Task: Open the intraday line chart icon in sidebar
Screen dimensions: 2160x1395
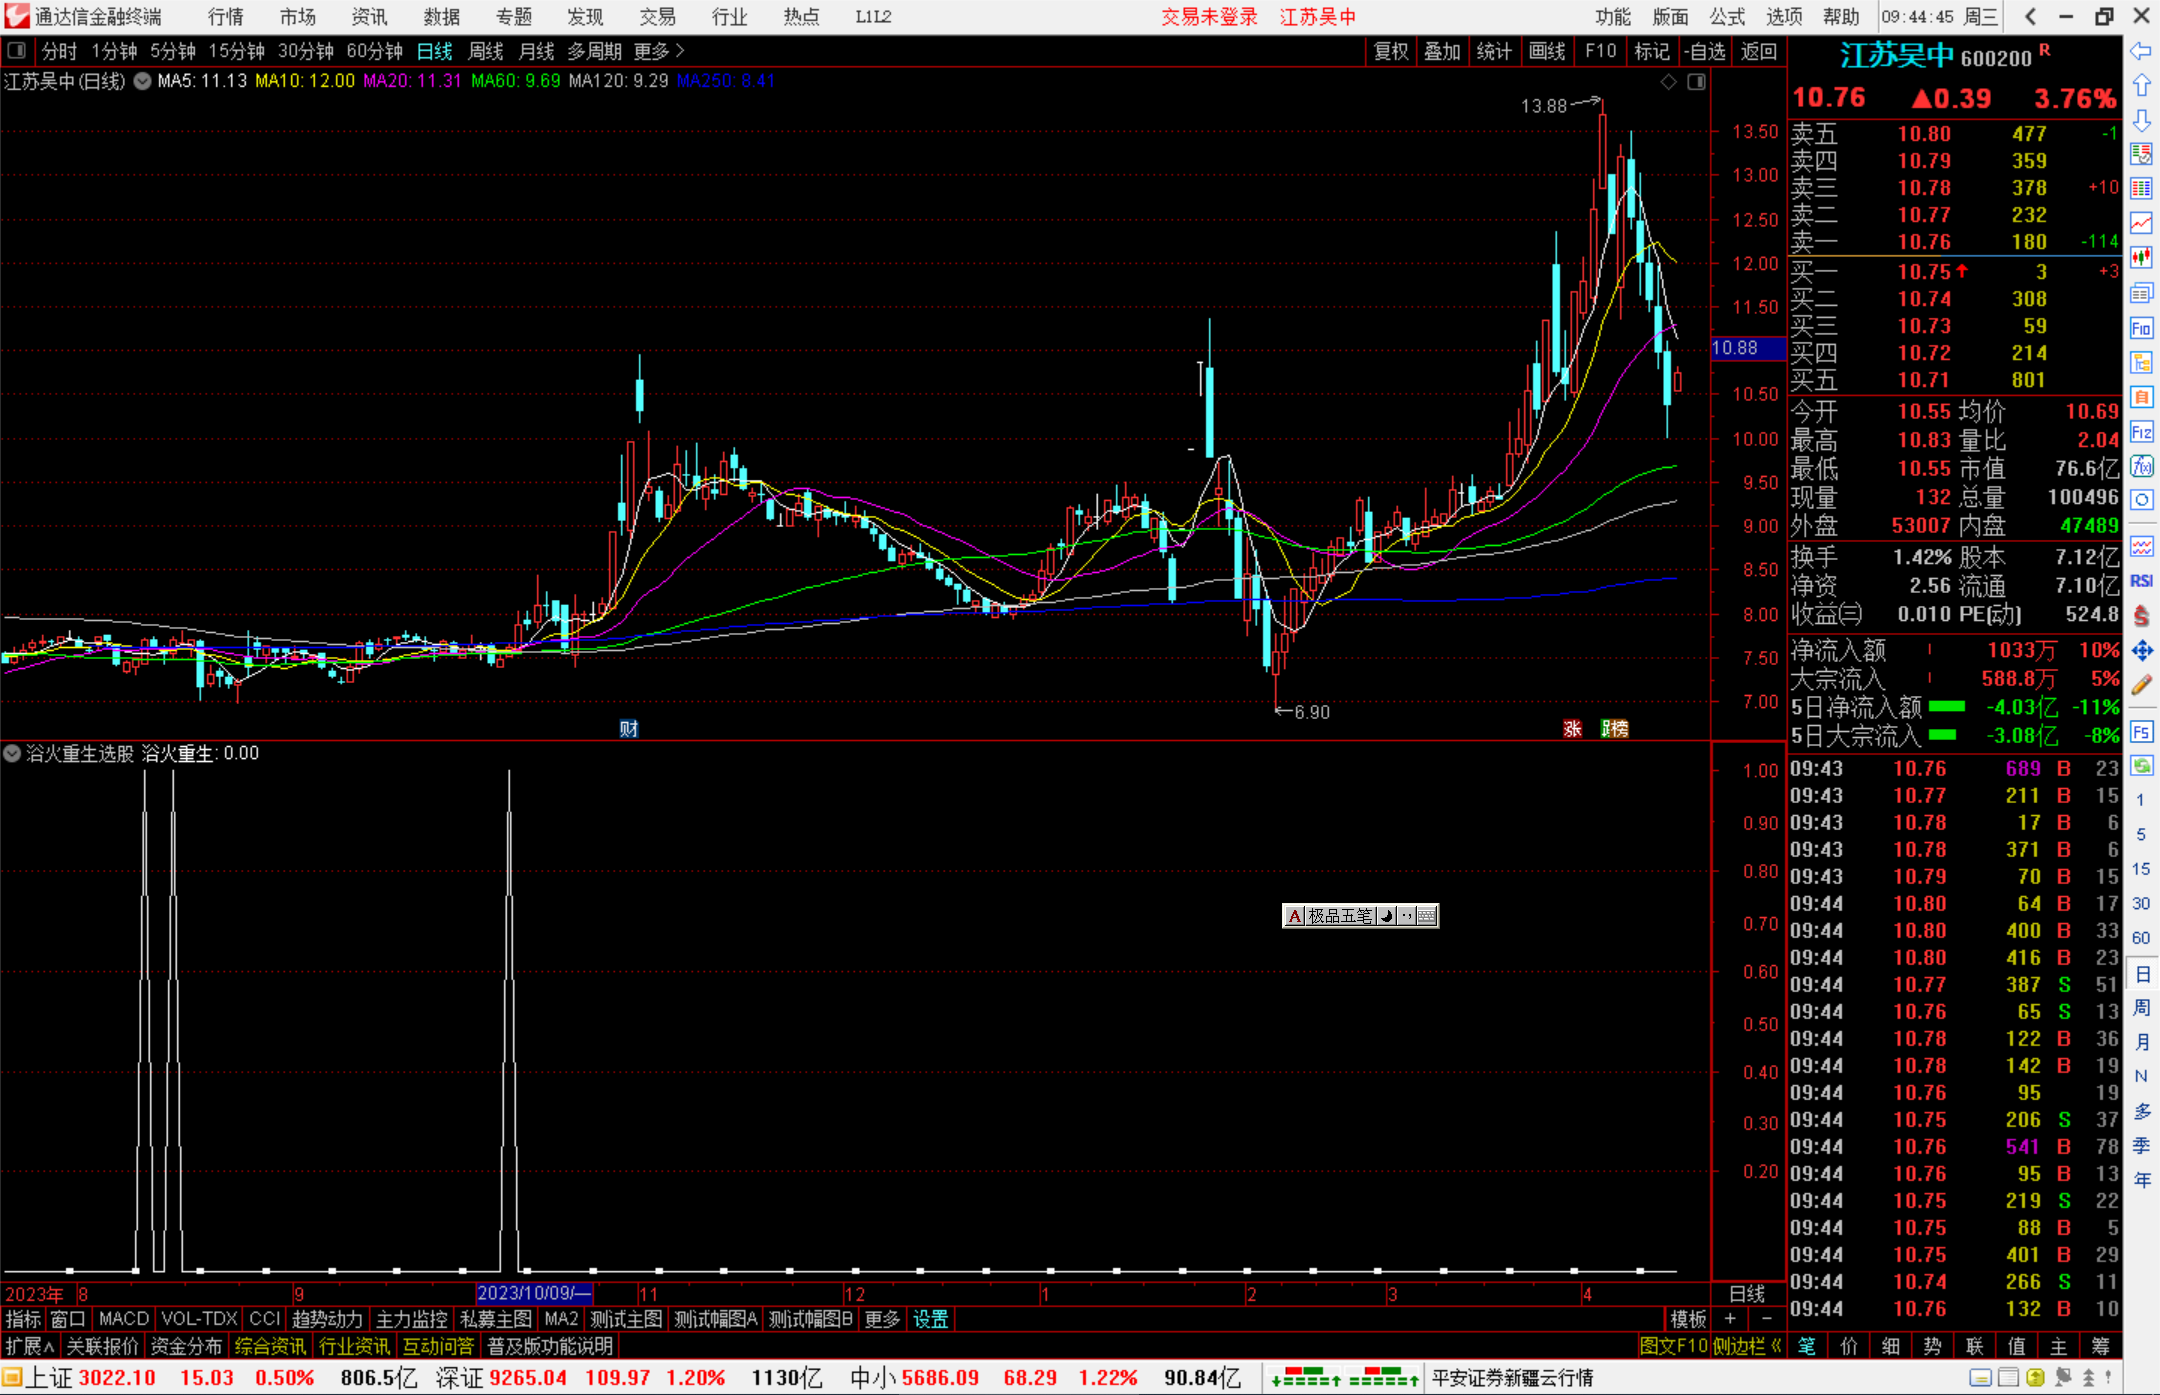Action: pos(2141,223)
